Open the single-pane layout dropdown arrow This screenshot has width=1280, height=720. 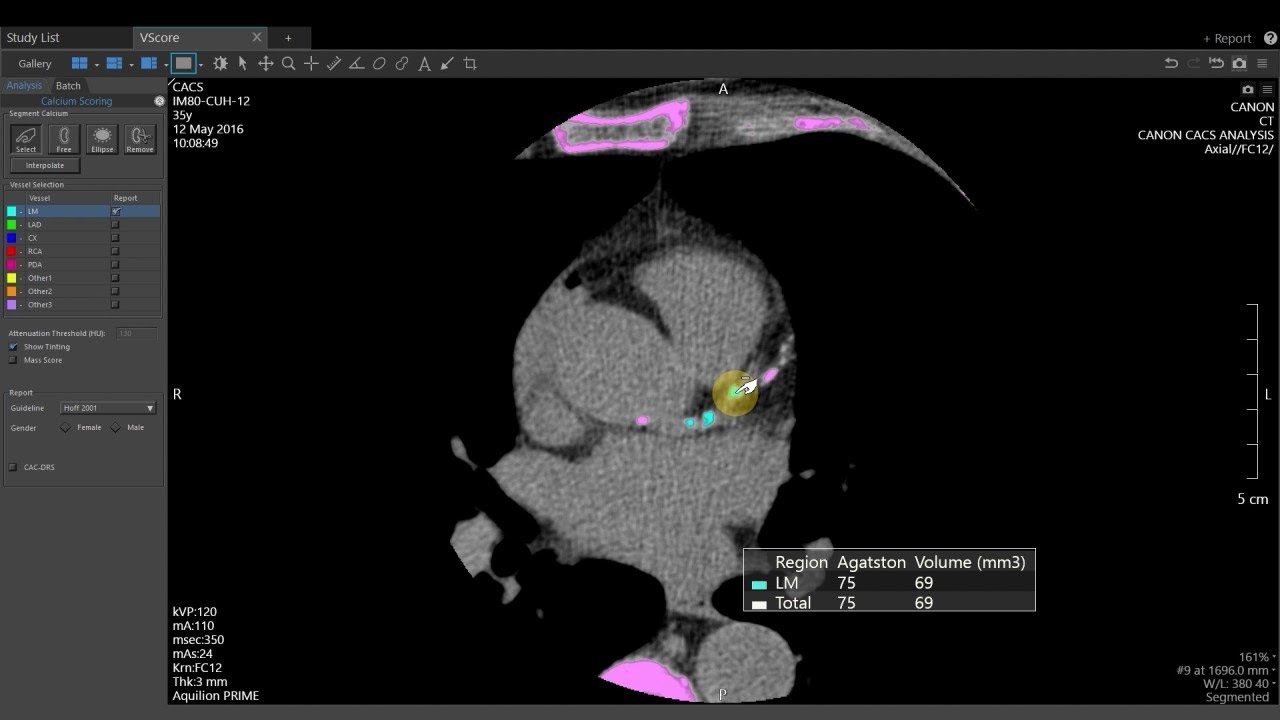click(x=201, y=64)
